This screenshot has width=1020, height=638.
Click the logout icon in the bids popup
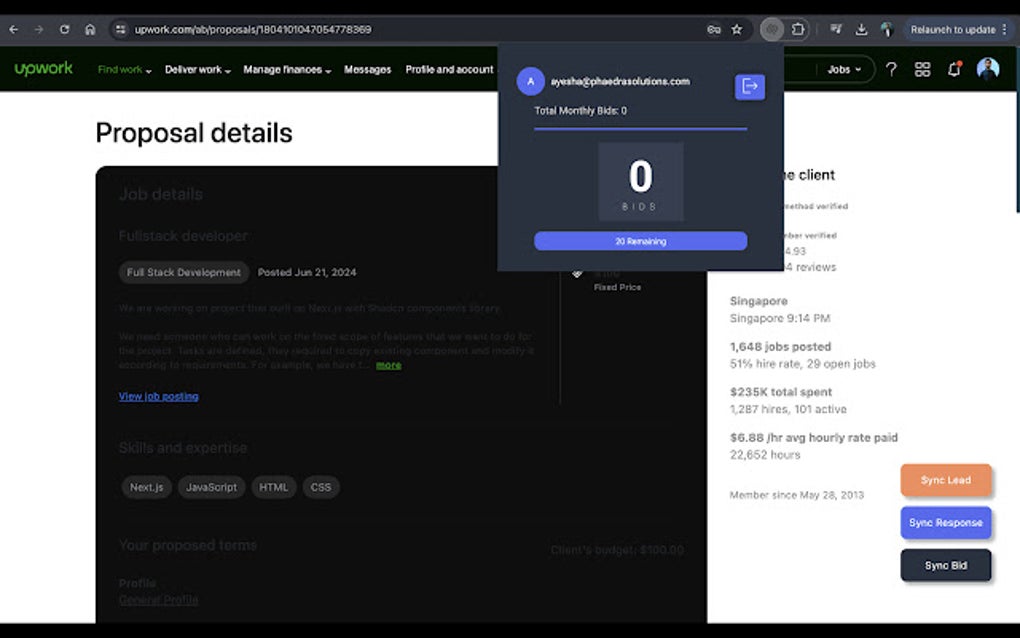[x=749, y=87]
